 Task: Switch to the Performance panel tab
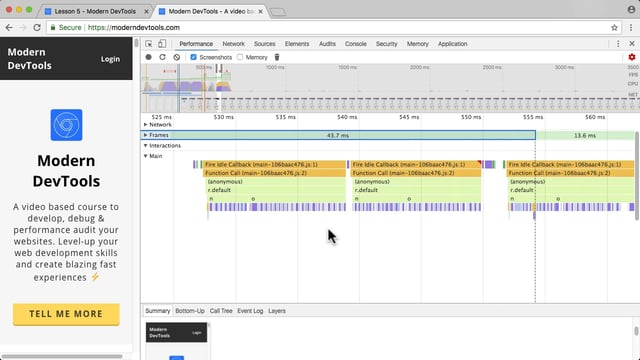coord(196,44)
